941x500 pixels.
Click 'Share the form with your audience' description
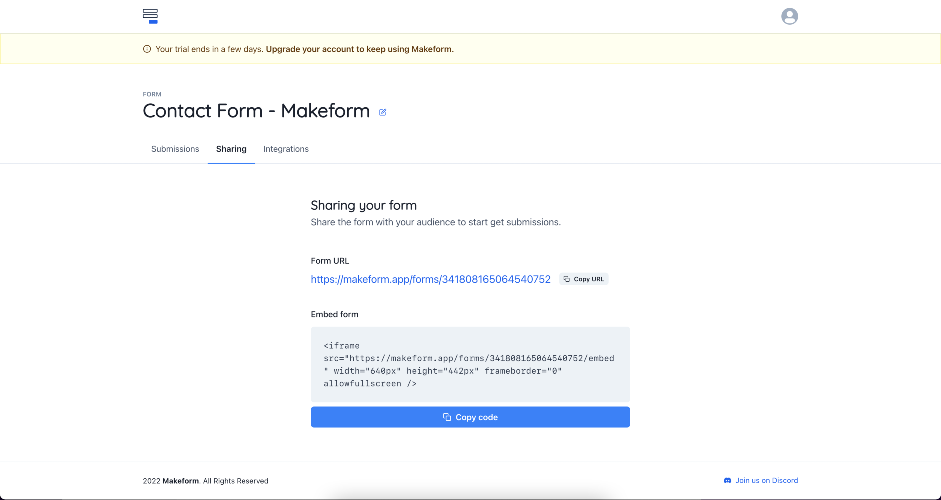pyautogui.click(x=435, y=222)
